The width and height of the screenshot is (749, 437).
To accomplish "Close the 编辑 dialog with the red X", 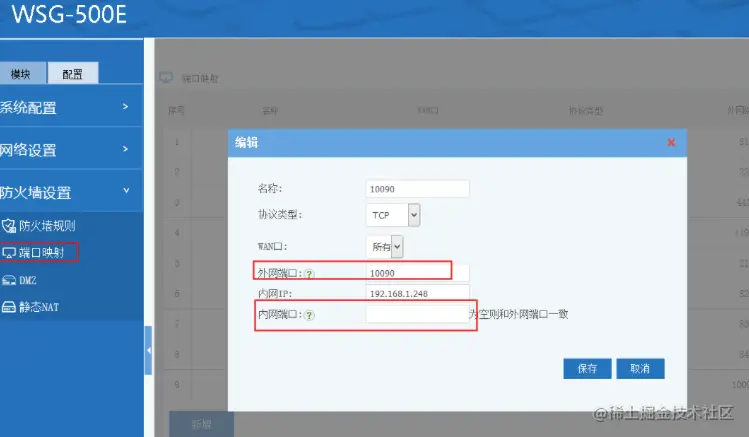I will [x=671, y=142].
